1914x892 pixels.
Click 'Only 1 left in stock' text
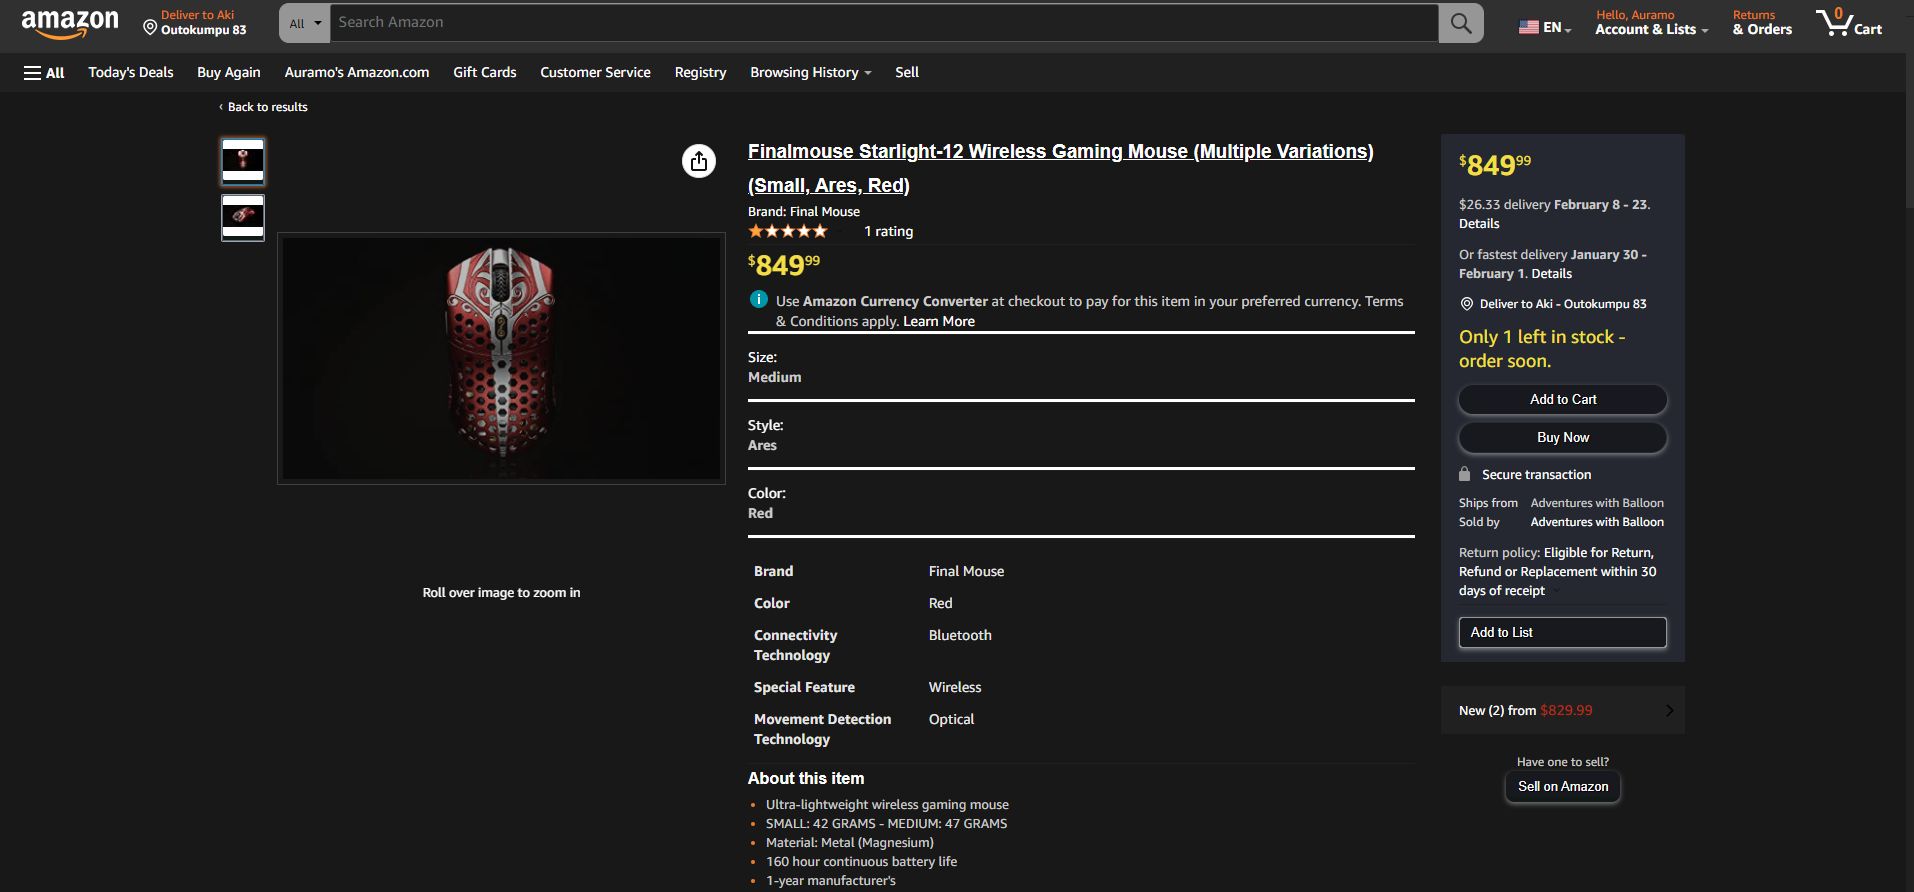pyautogui.click(x=1542, y=349)
